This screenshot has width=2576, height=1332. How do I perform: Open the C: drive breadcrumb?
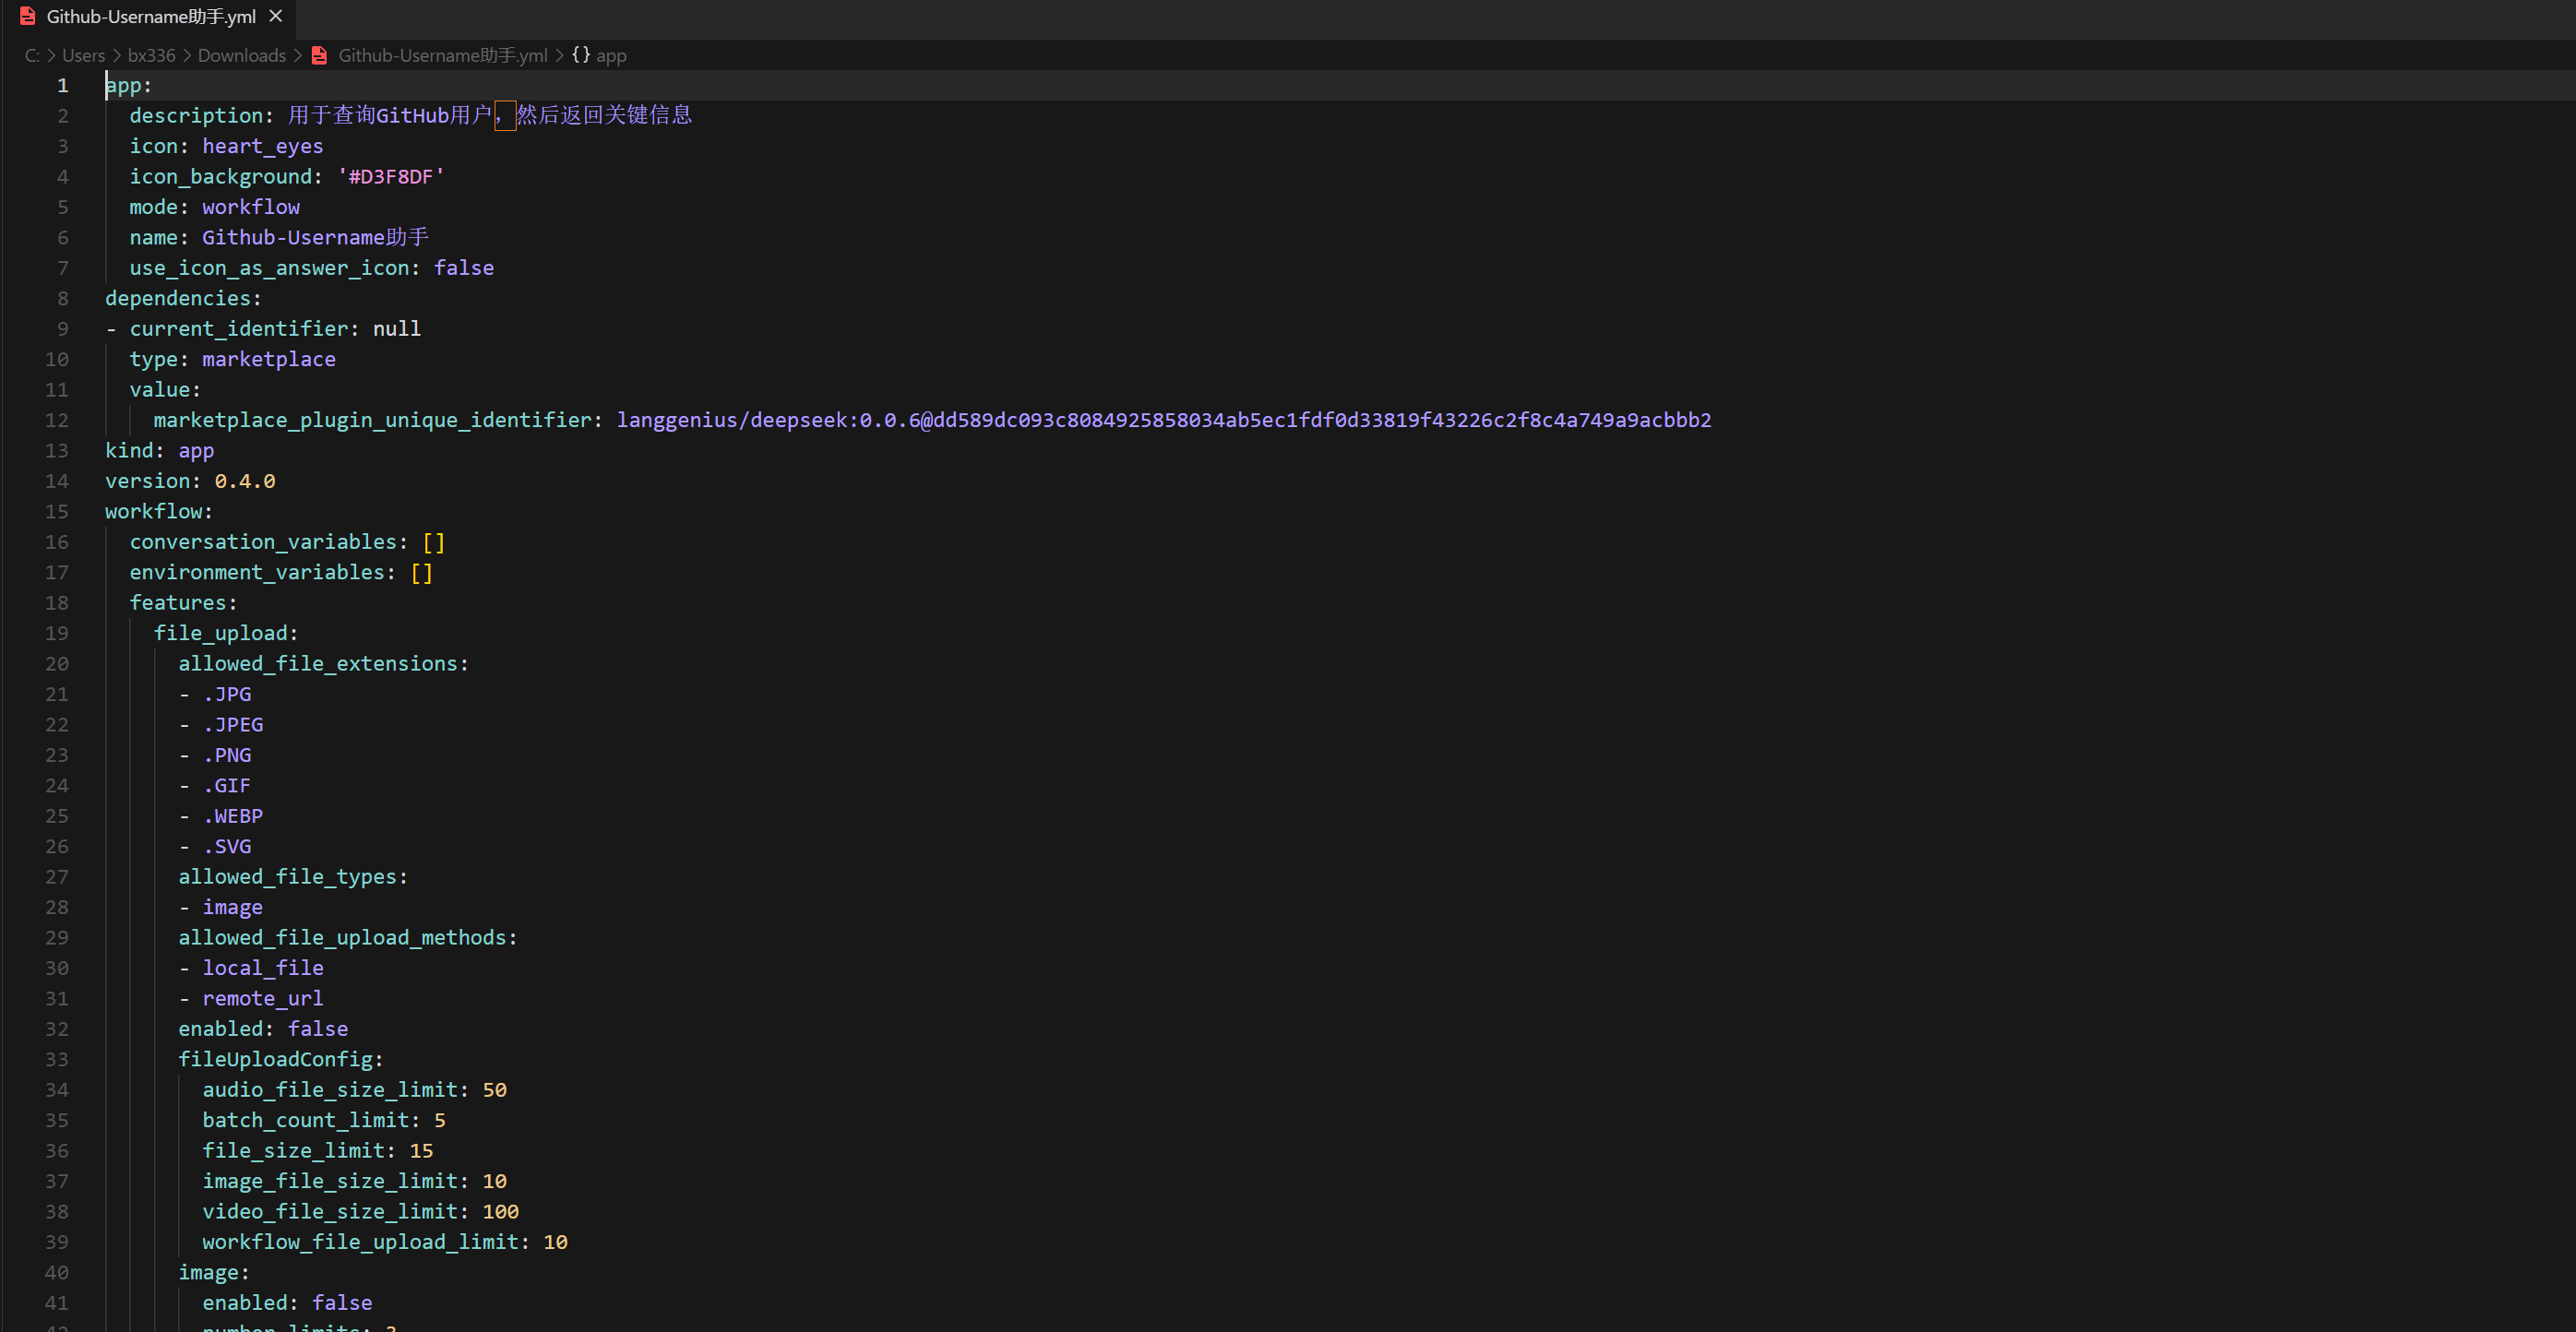[32, 55]
